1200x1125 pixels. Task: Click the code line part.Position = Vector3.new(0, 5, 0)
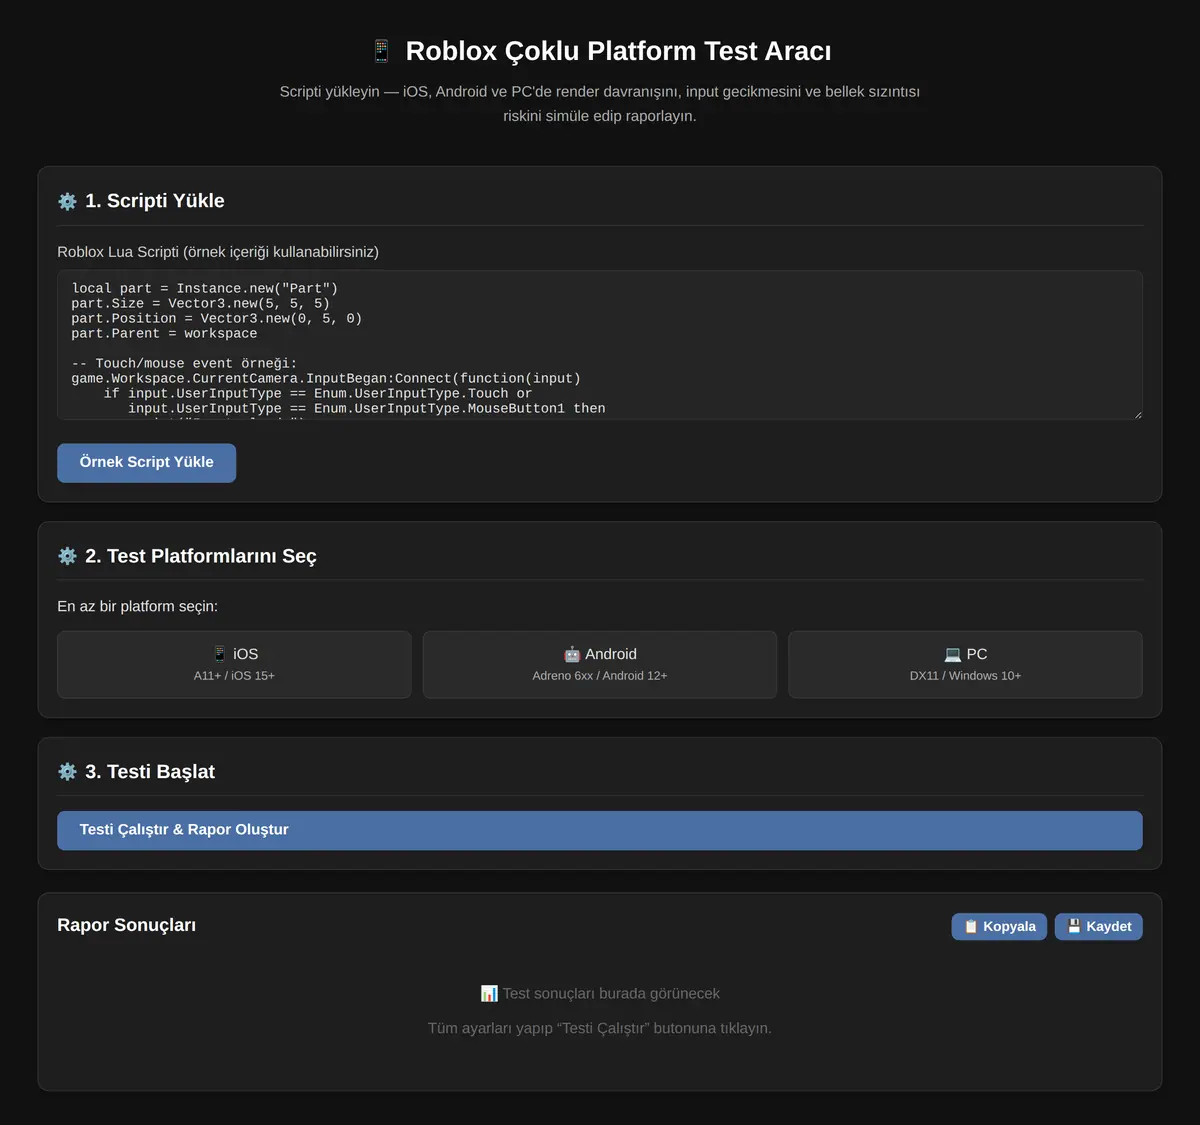217,319
